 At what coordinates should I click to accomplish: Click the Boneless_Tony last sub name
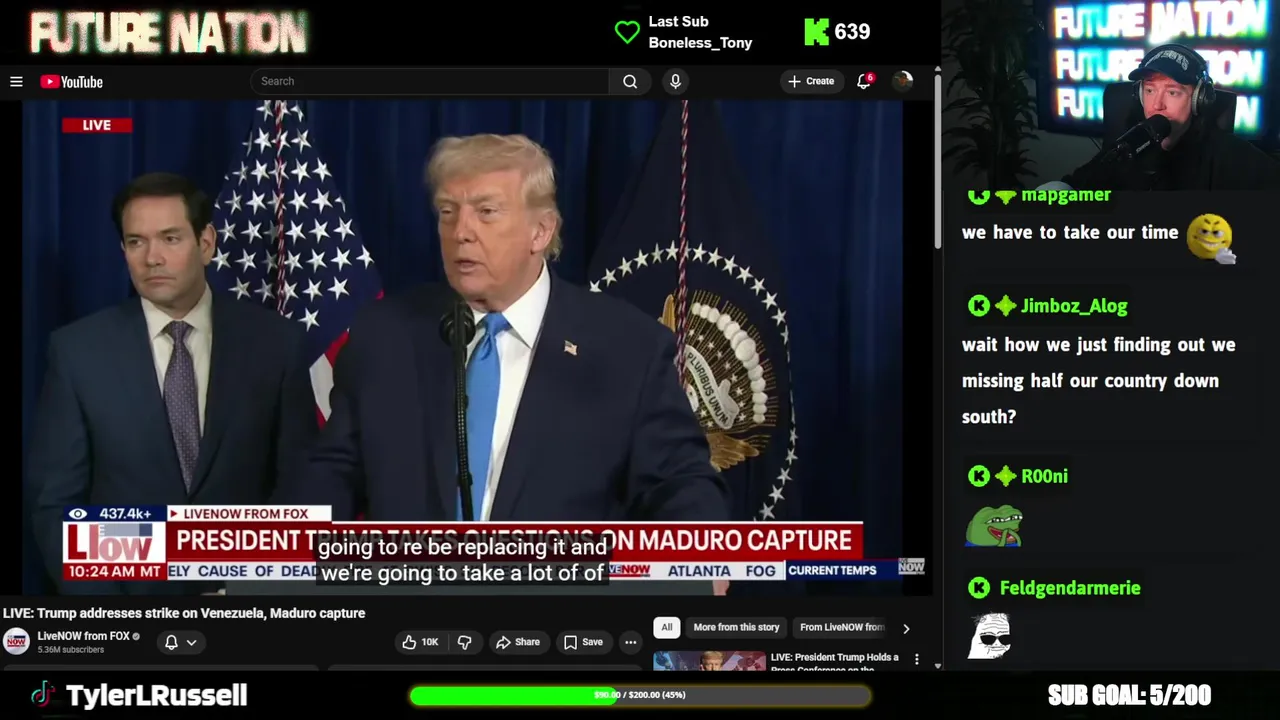700,43
